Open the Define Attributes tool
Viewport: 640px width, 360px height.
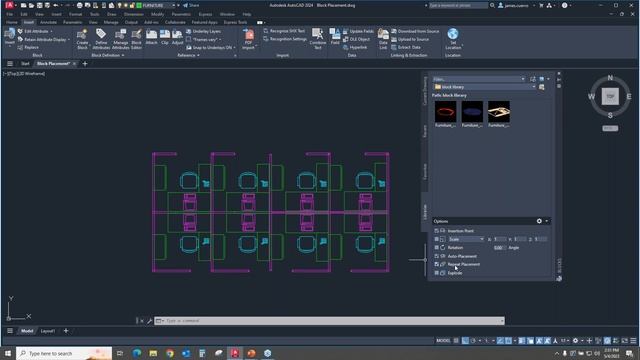point(101,39)
